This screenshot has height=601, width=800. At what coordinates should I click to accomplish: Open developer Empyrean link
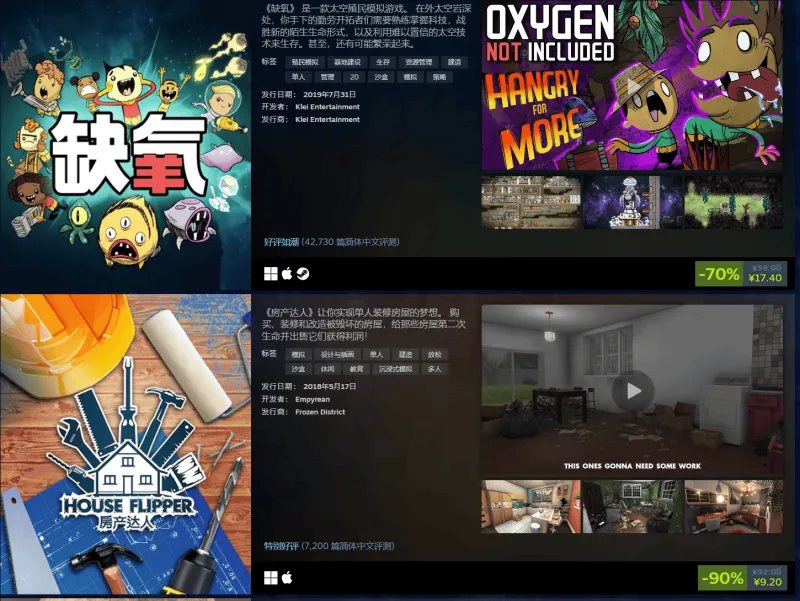point(312,399)
